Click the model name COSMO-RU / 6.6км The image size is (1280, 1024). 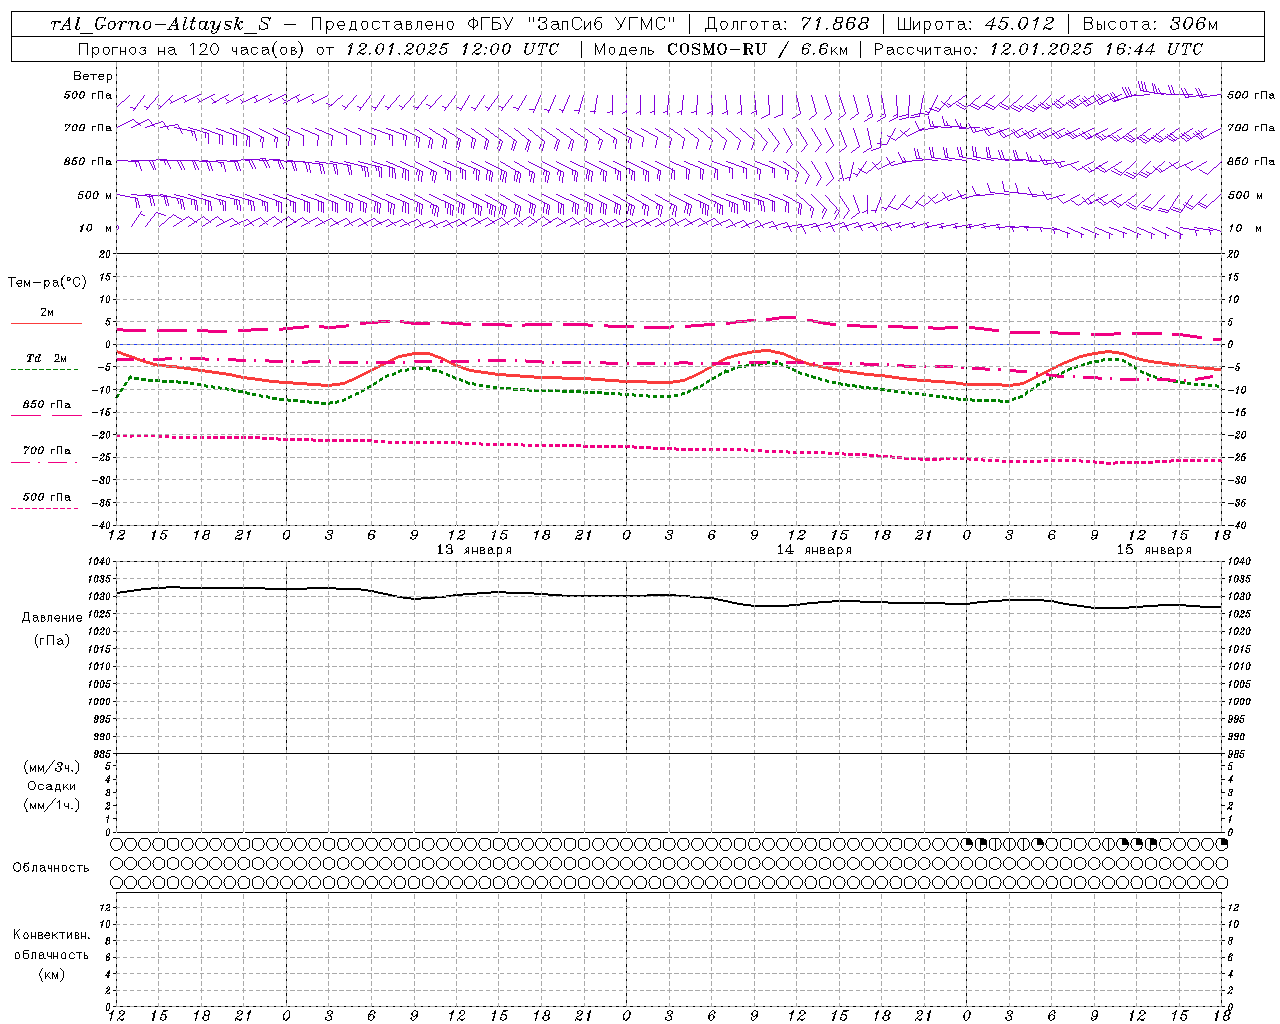[757, 49]
